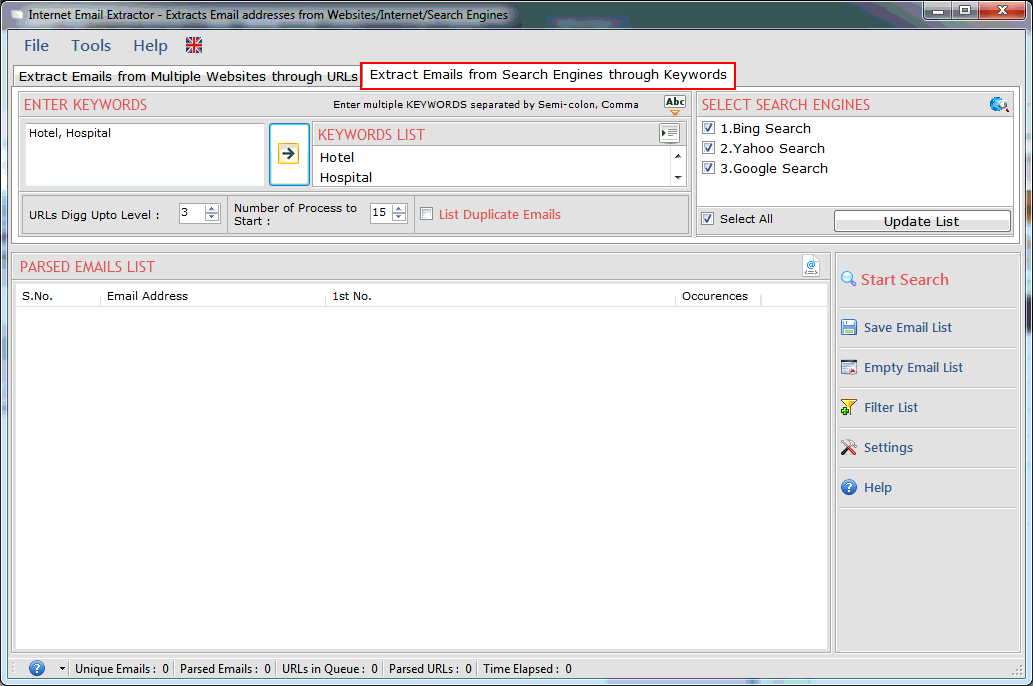Viewport: 1033px width, 686px height.
Task: Sort by 1st No. column header
Action: (x=501, y=297)
